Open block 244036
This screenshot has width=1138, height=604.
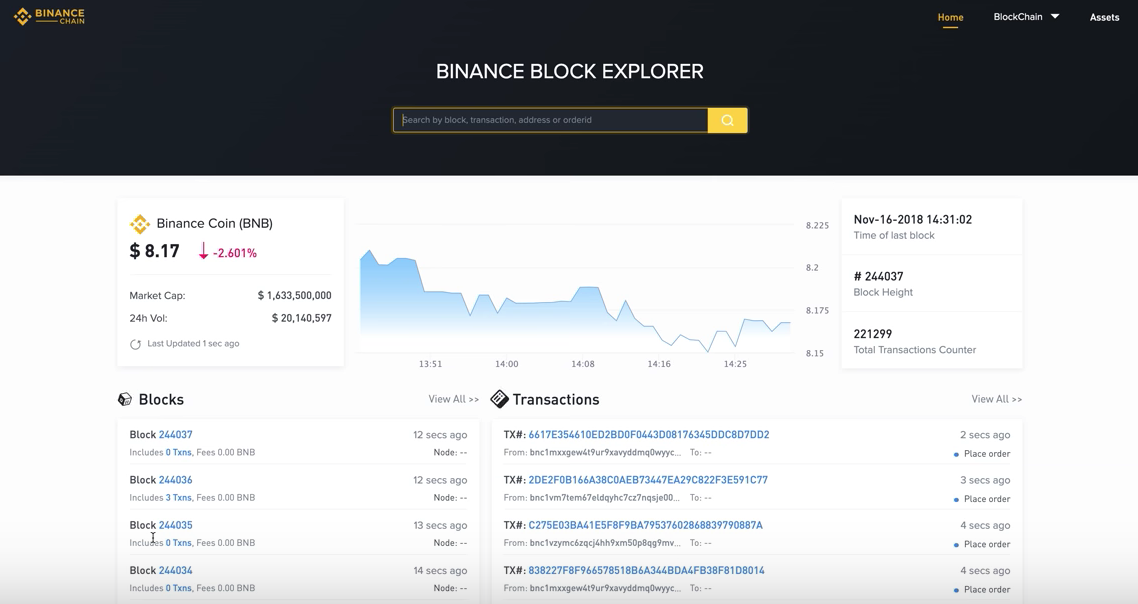click(x=176, y=480)
